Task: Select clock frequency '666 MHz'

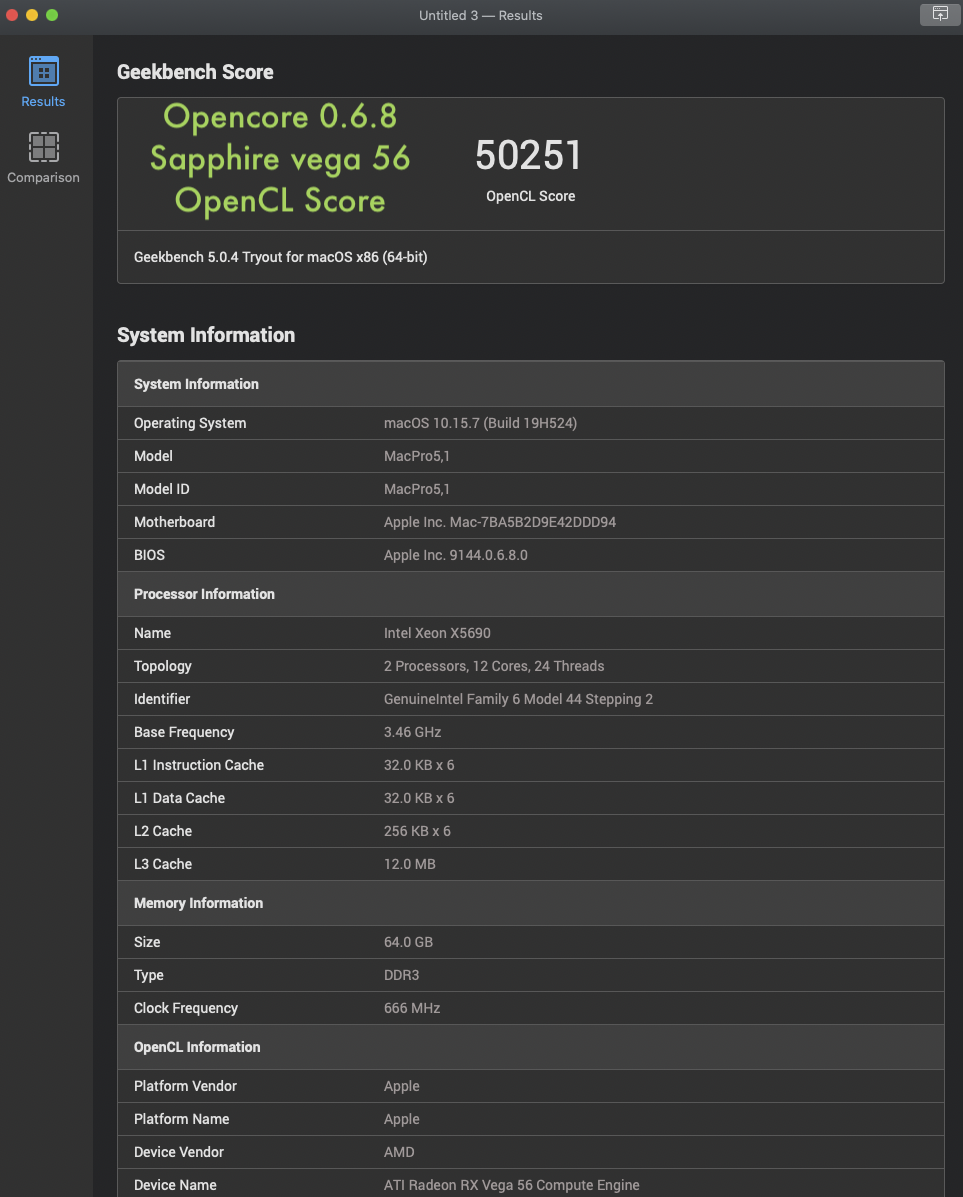Action: [412, 1008]
